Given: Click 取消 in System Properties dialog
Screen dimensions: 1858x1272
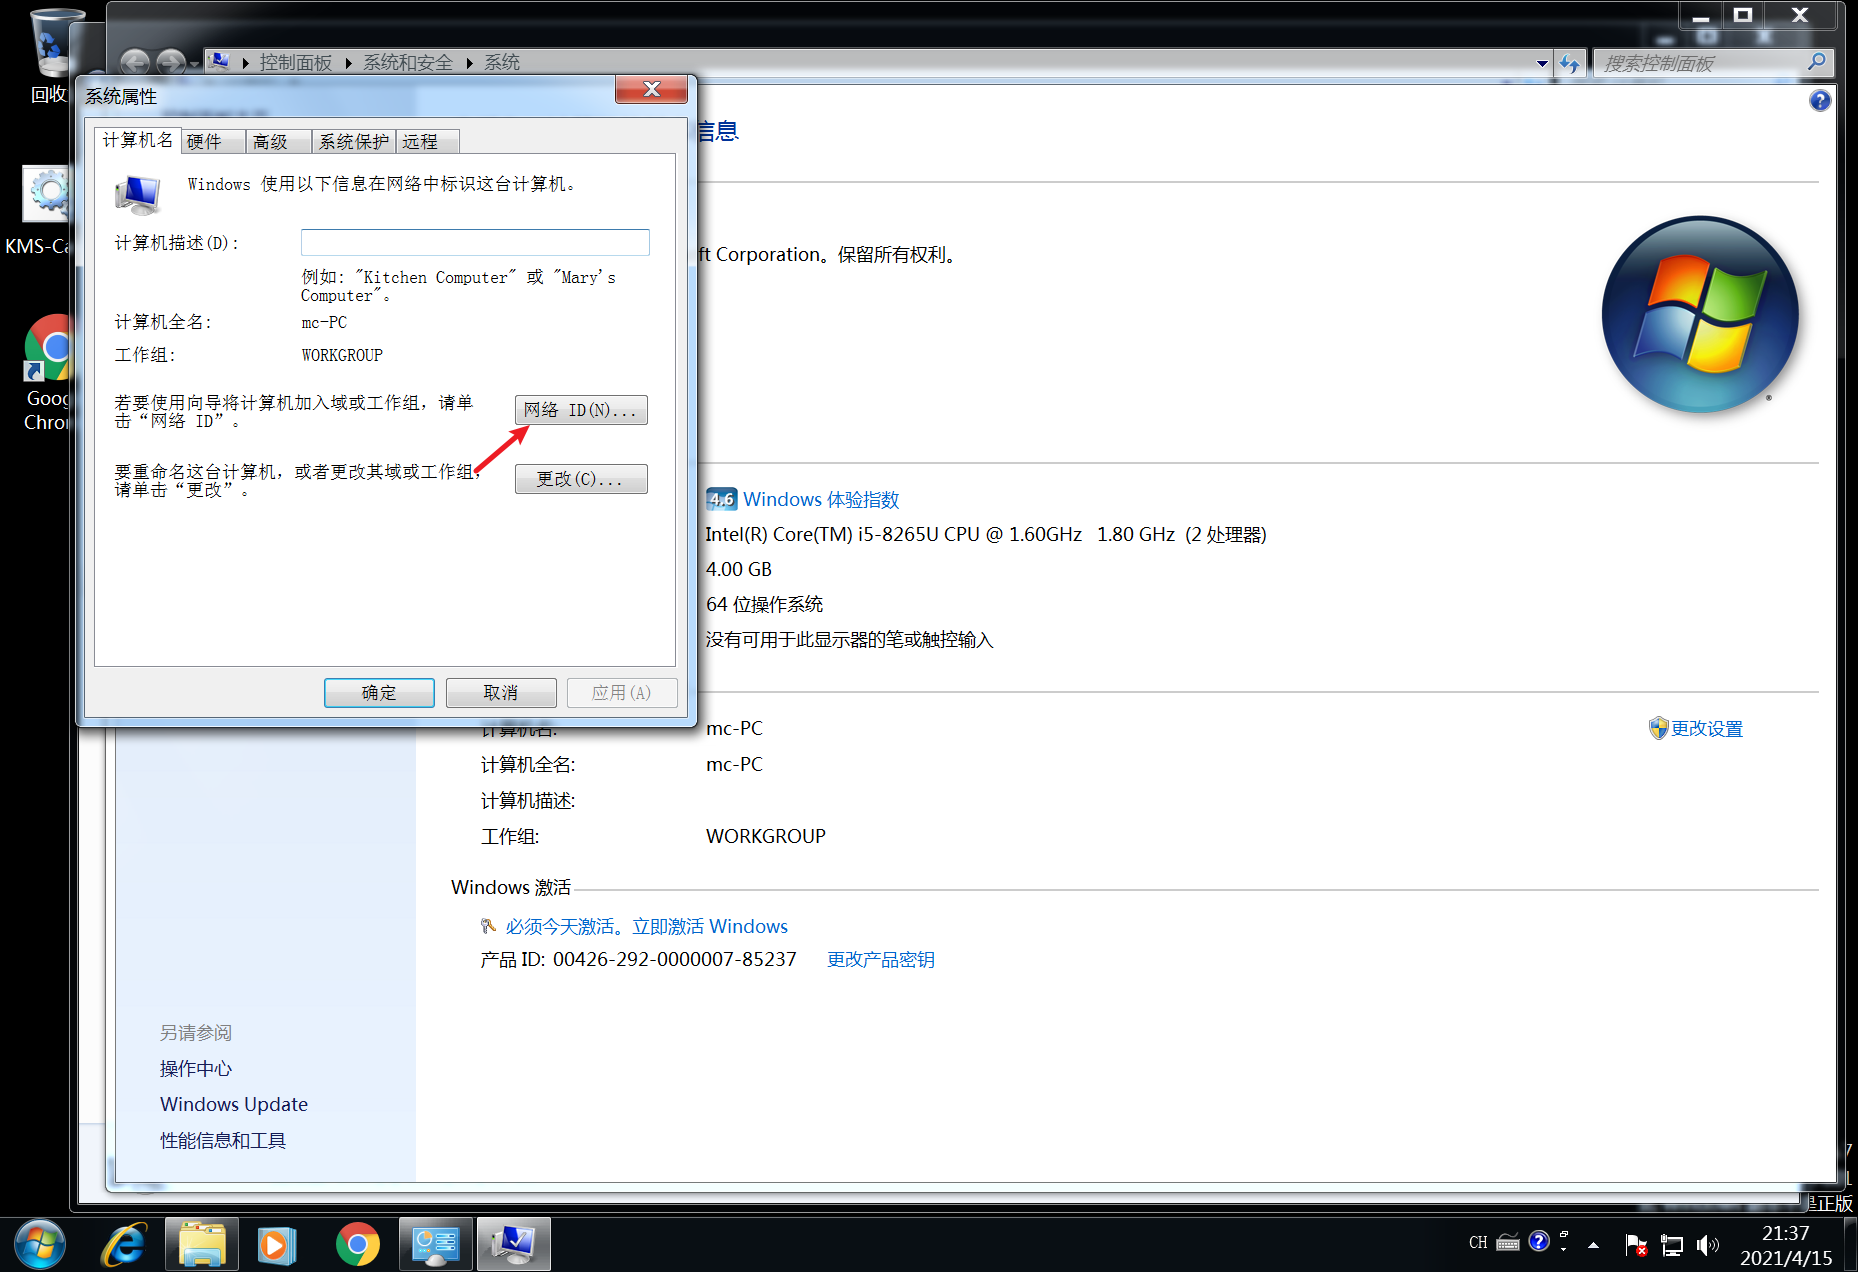Looking at the screenshot, I should click(501, 693).
